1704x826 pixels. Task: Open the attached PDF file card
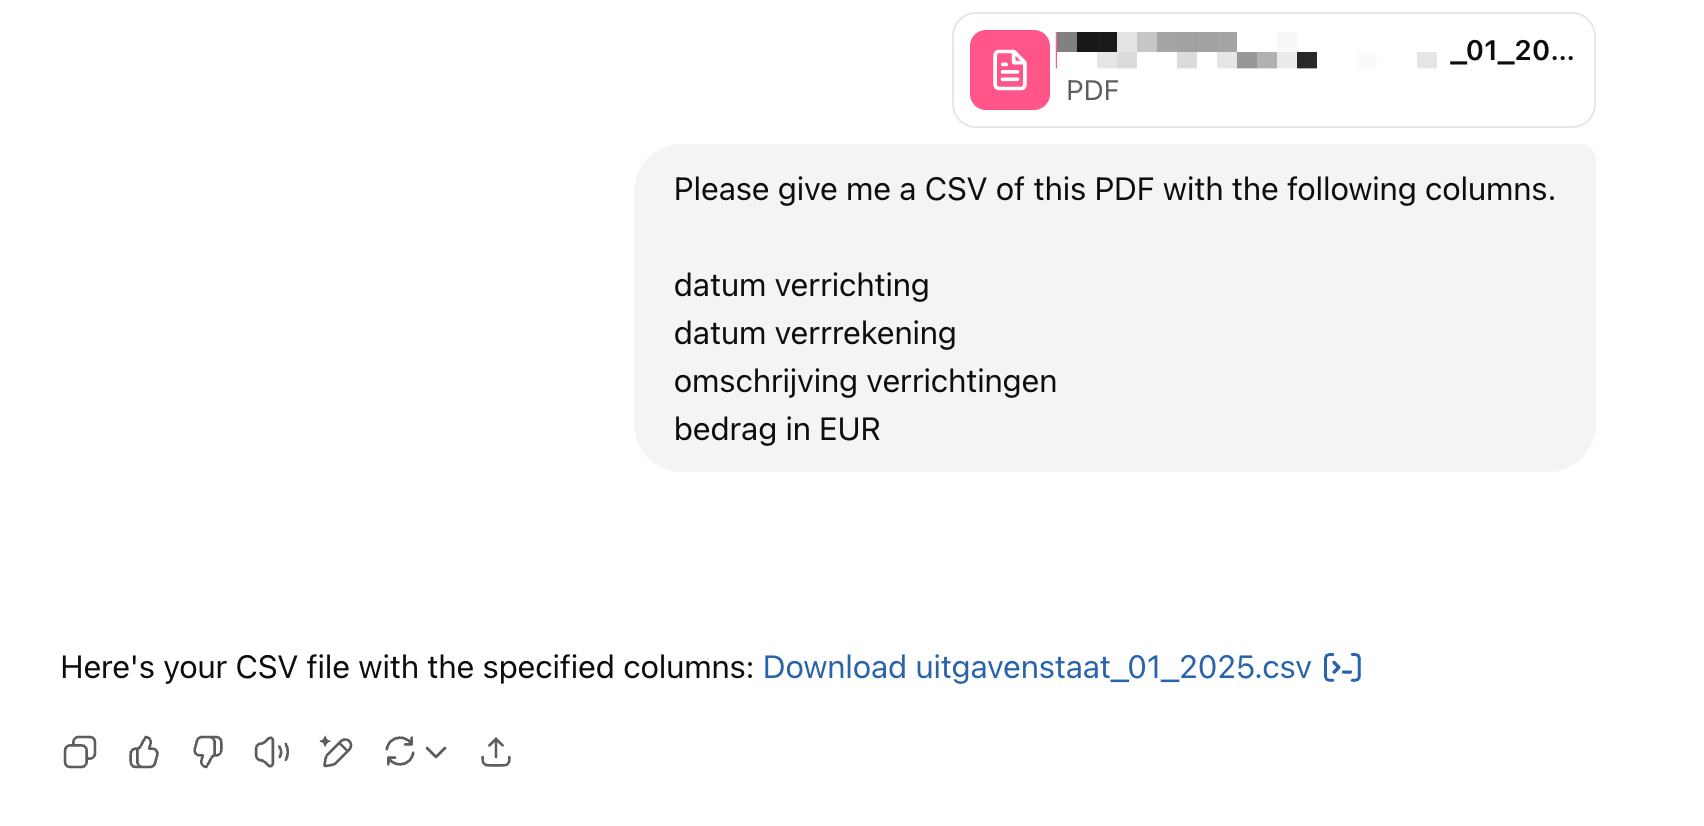tap(1274, 70)
